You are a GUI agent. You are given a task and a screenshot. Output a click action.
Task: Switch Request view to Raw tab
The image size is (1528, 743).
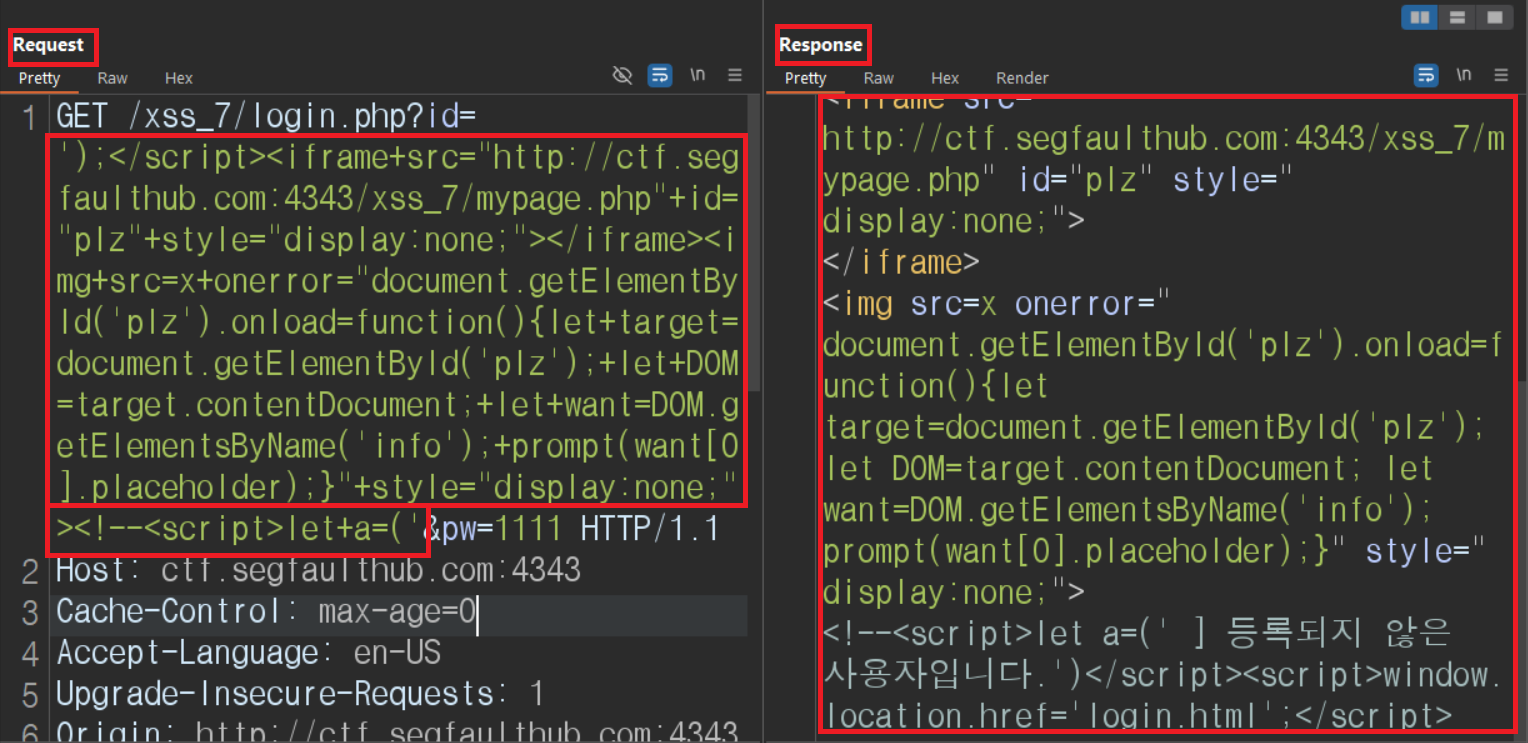112,78
